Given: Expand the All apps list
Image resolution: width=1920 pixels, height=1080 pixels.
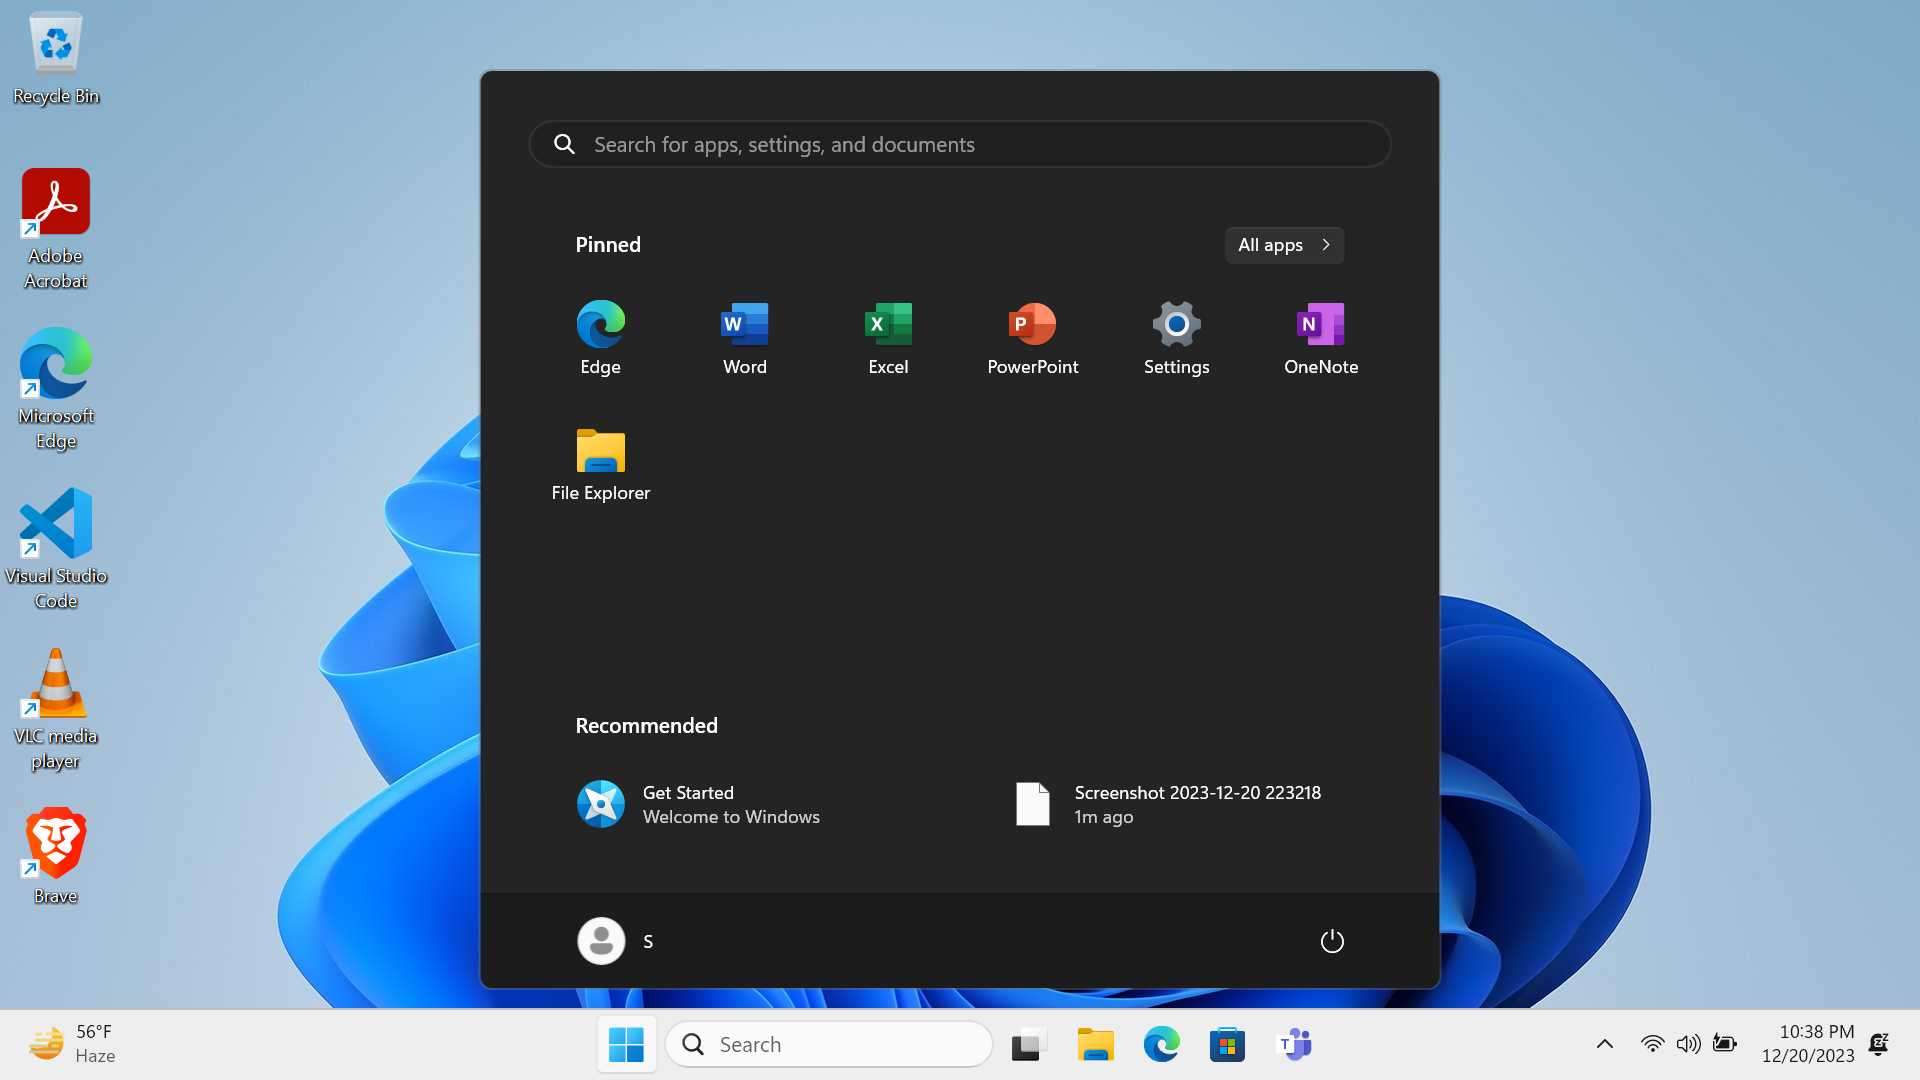Looking at the screenshot, I should (1284, 245).
